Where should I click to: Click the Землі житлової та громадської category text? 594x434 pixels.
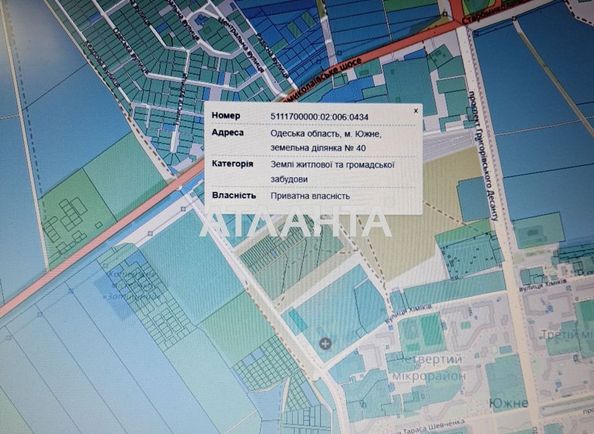[333, 165]
